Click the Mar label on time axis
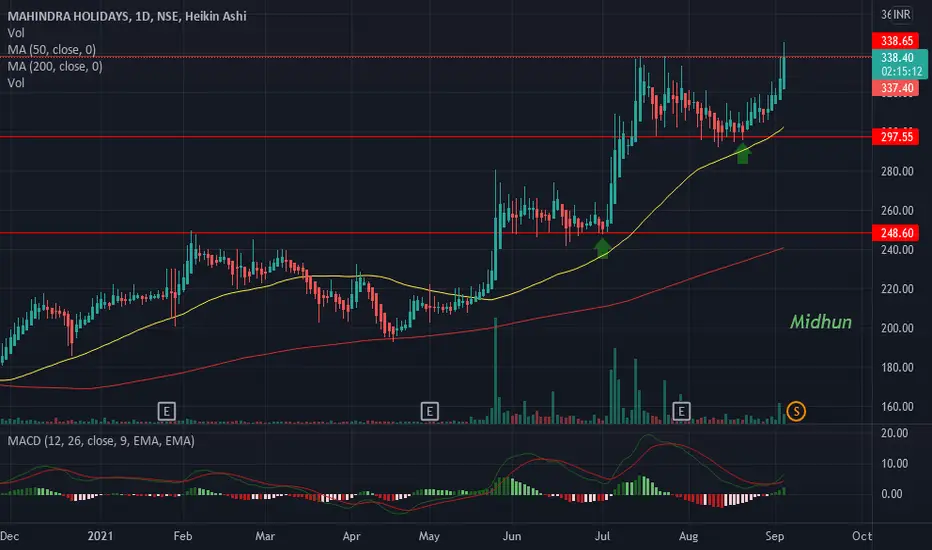Viewport: 932px width, 550px height. pos(265,536)
